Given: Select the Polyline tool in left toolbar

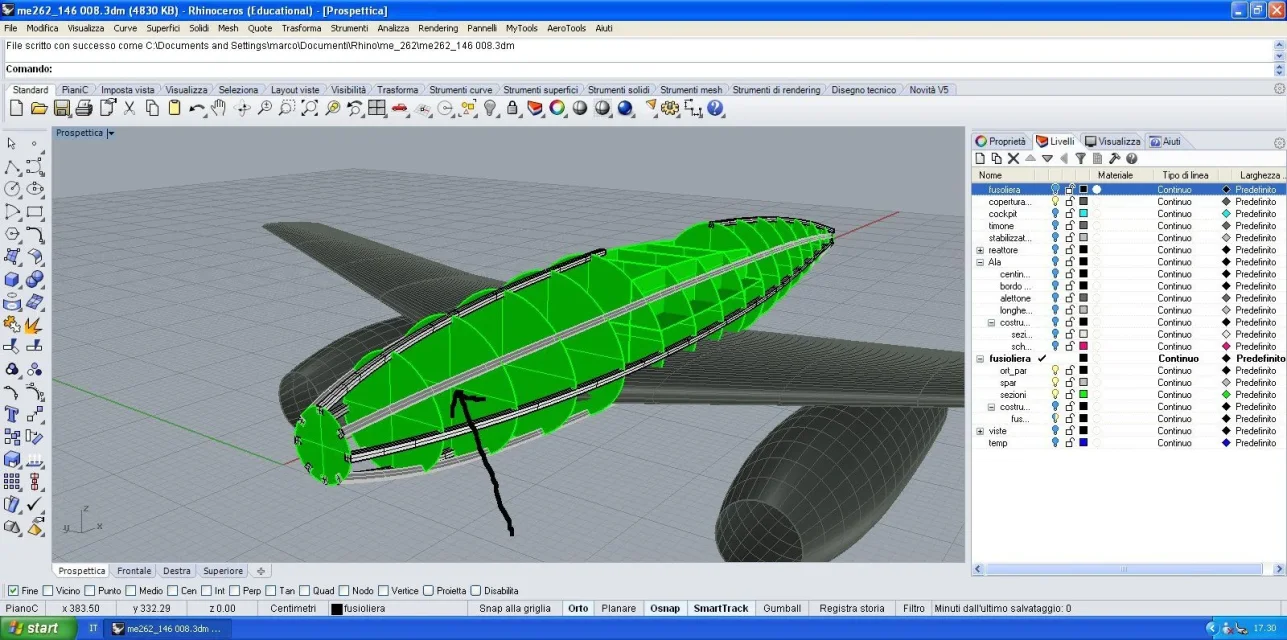Looking at the screenshot, I should point(12,167).
